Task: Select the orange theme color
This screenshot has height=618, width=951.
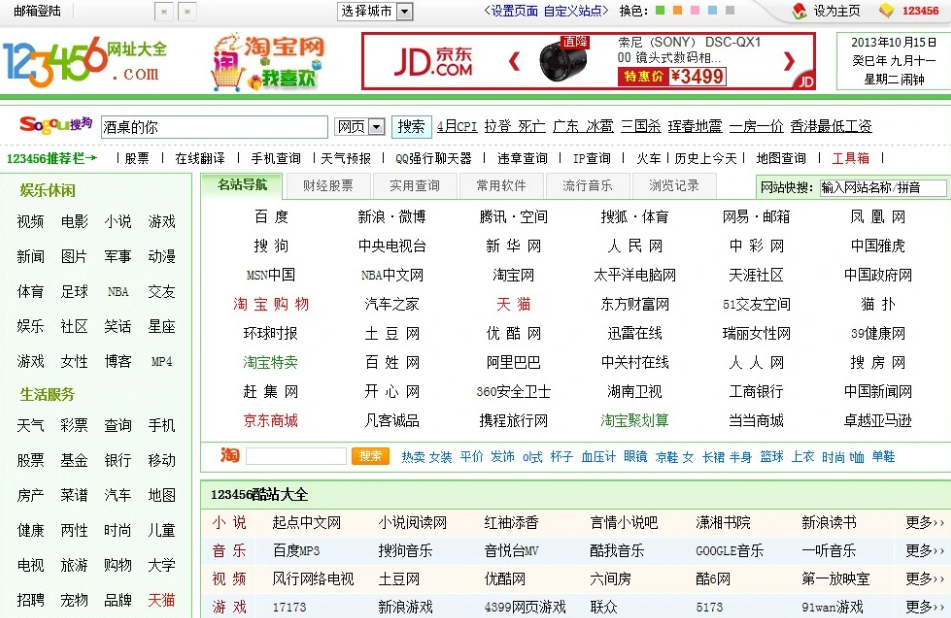Action: pos(678,10)
